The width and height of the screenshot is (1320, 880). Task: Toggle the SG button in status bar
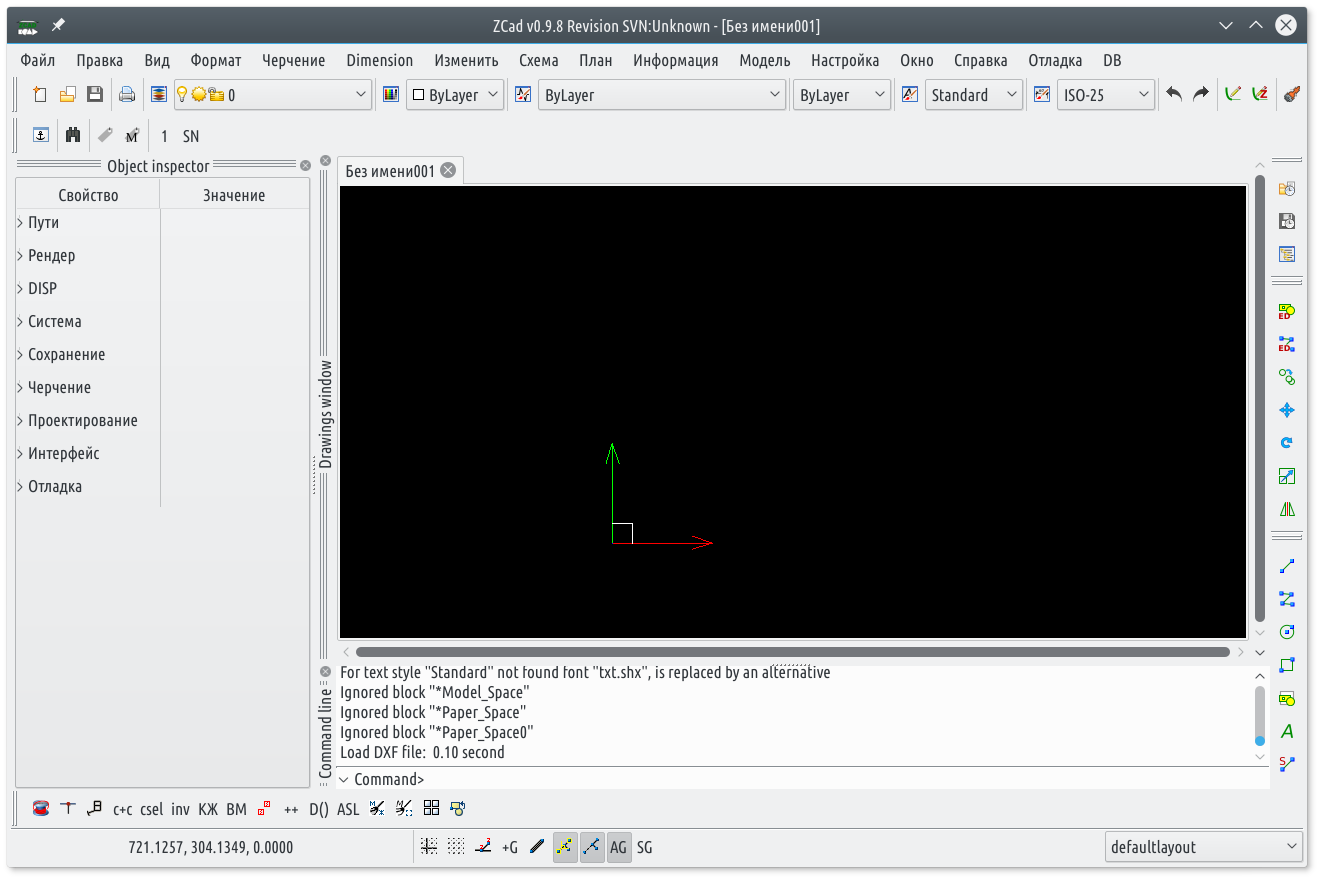tap(645, 847)
